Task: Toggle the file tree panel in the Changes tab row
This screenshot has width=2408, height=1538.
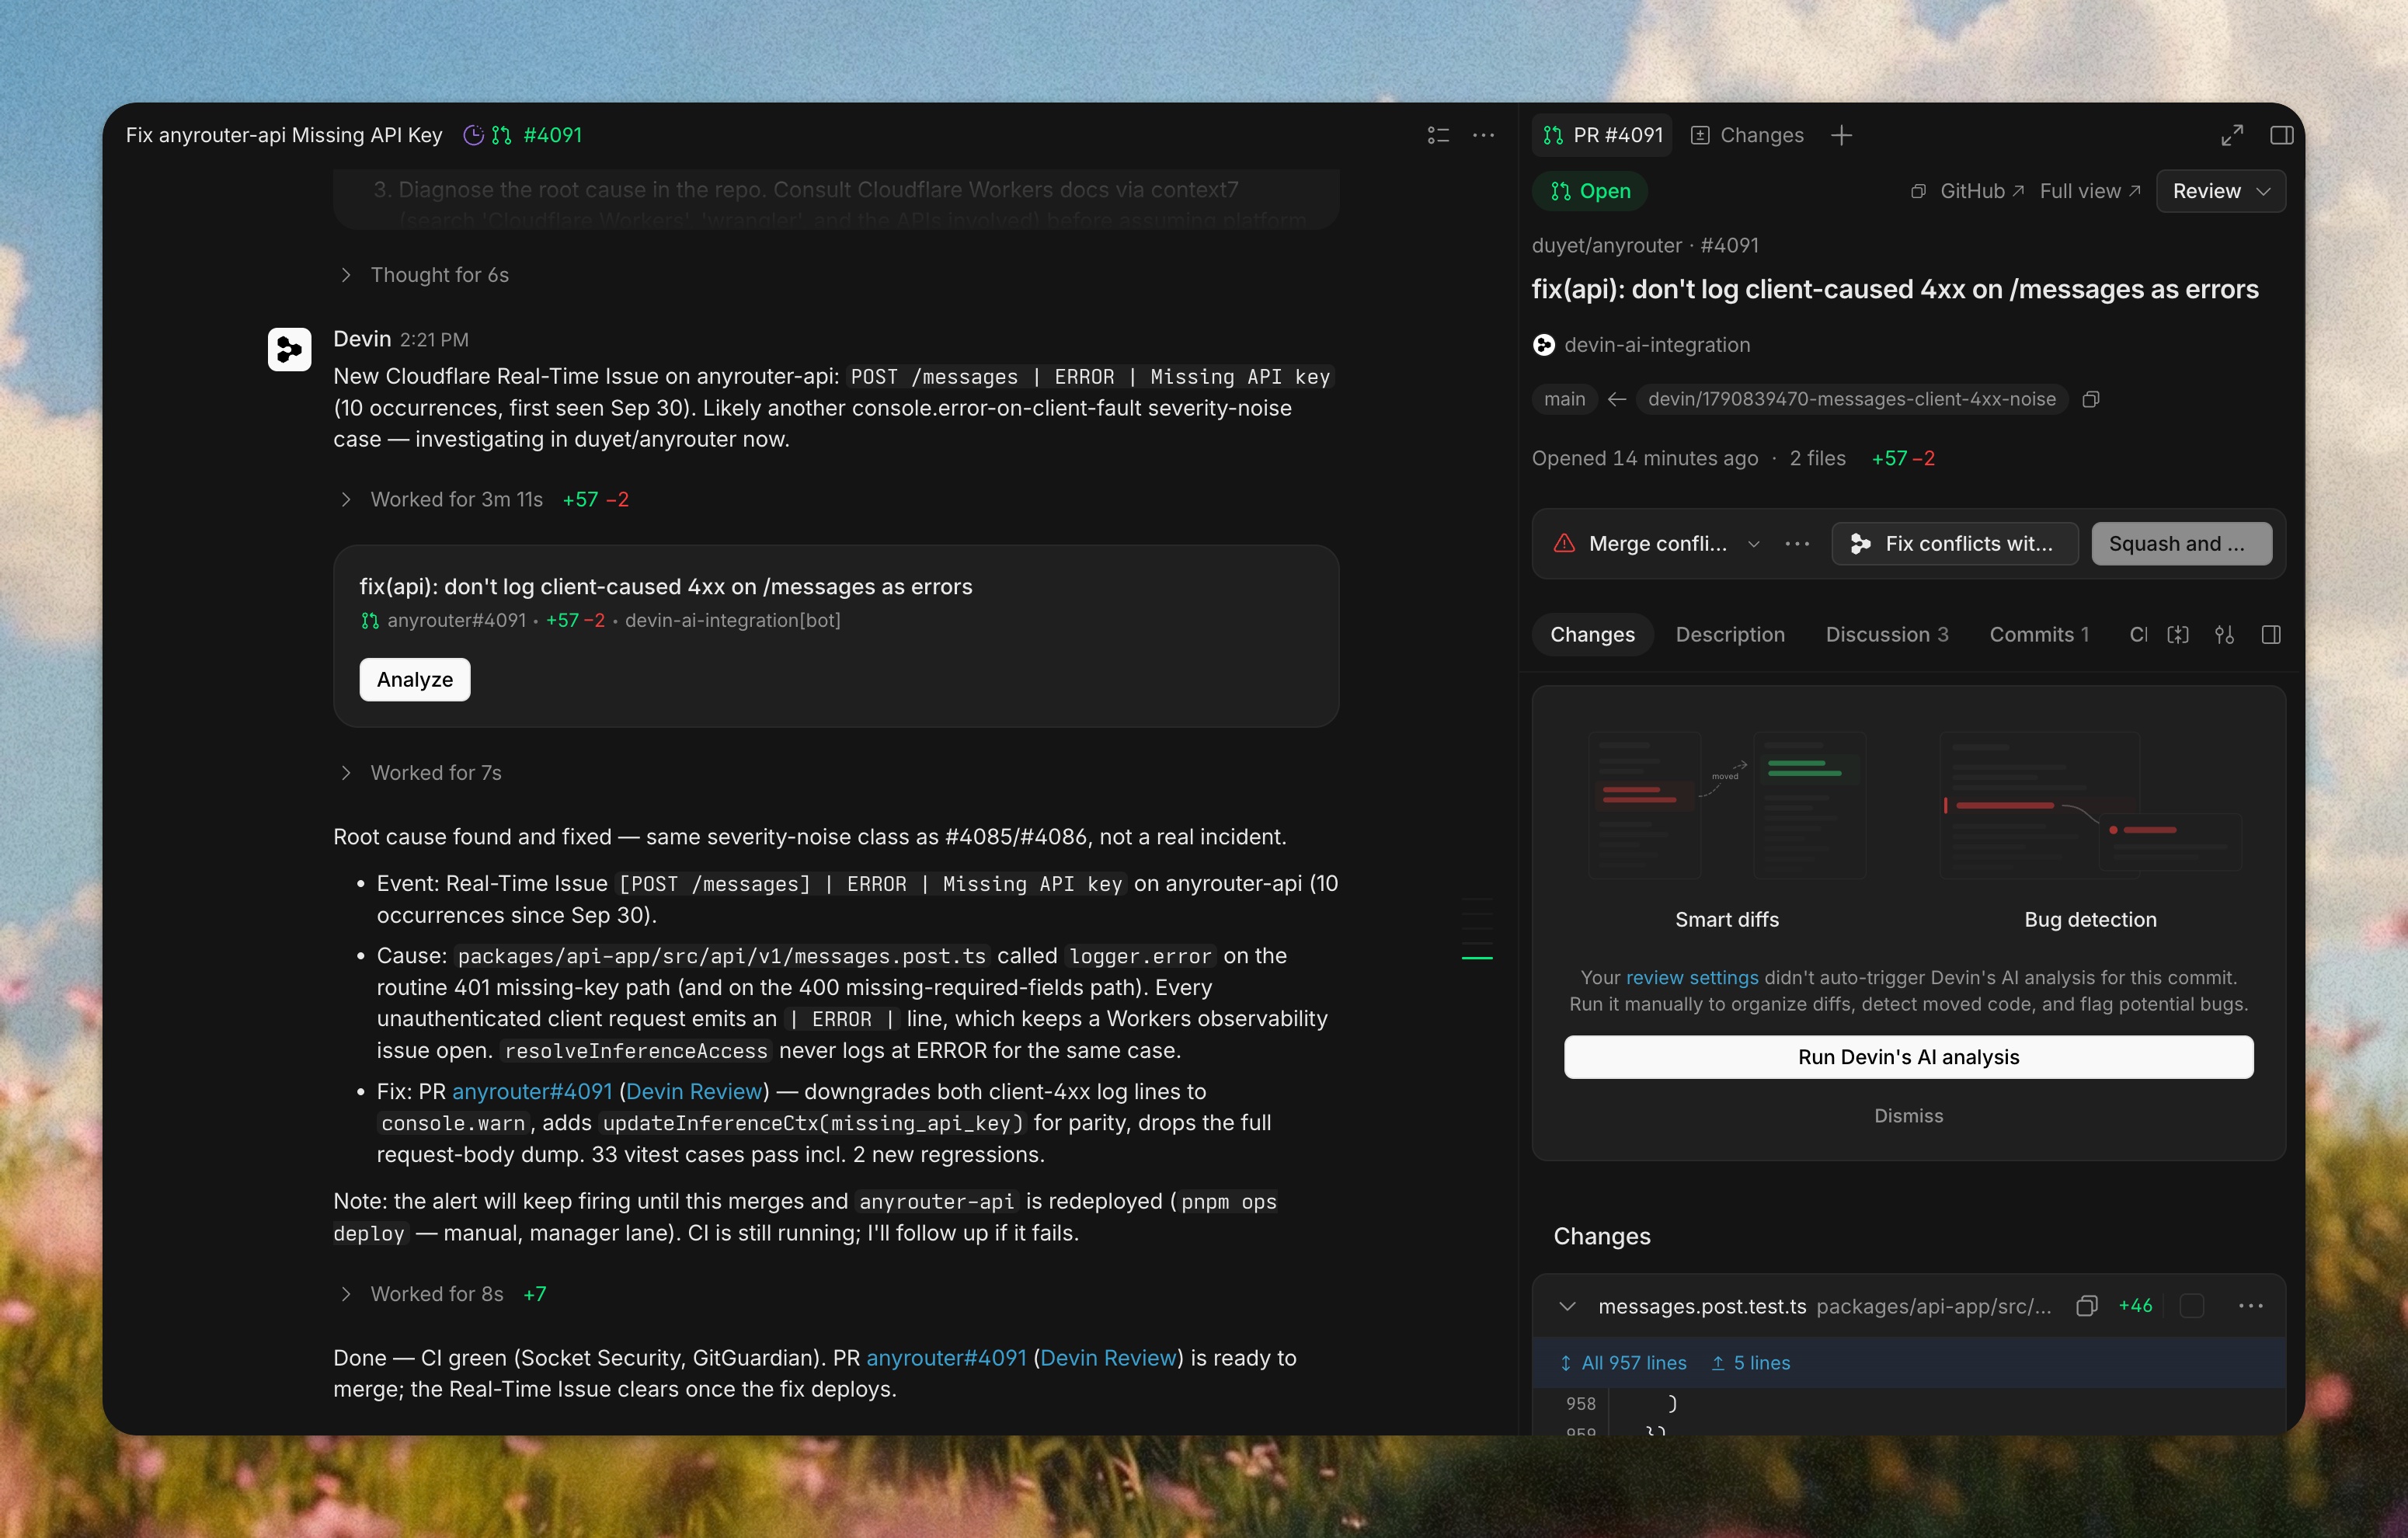Action: [x=2271, y=635]
